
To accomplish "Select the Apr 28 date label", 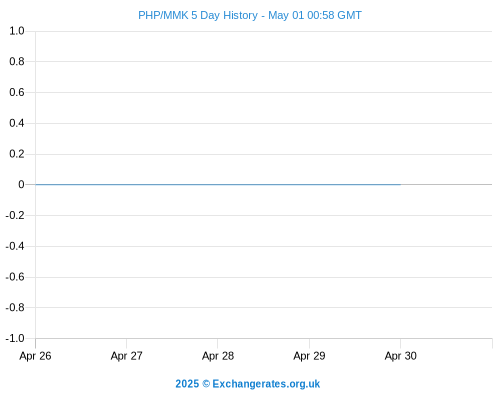I will 218,356.
